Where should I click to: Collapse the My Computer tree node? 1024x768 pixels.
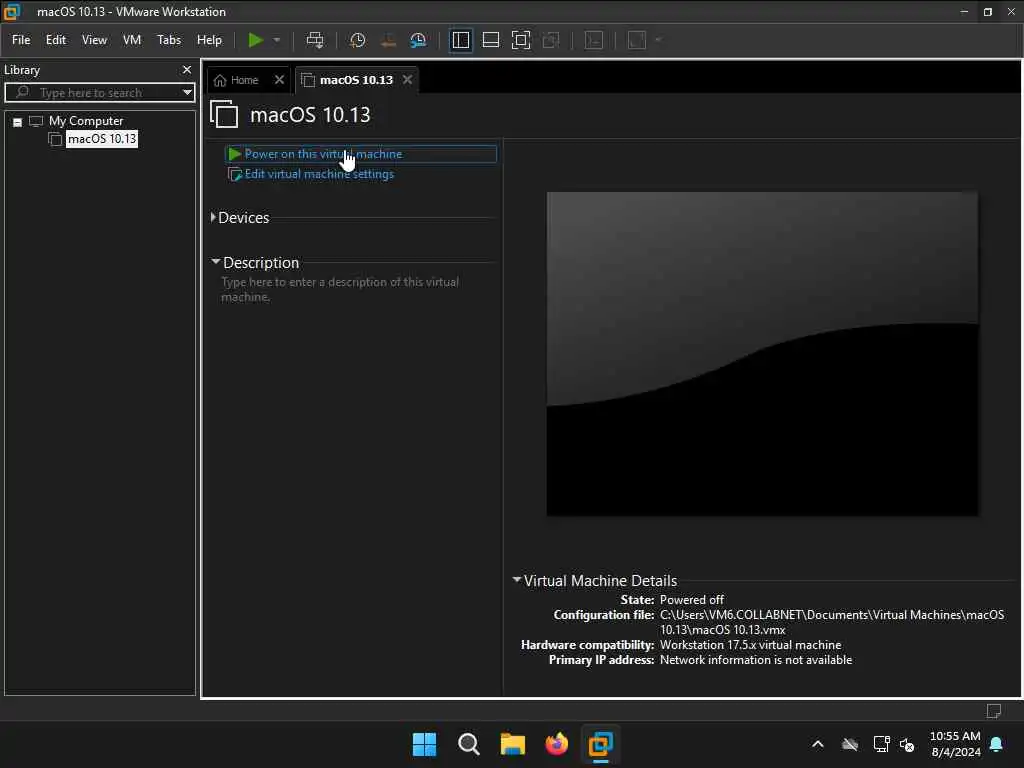tap(18, 122)
